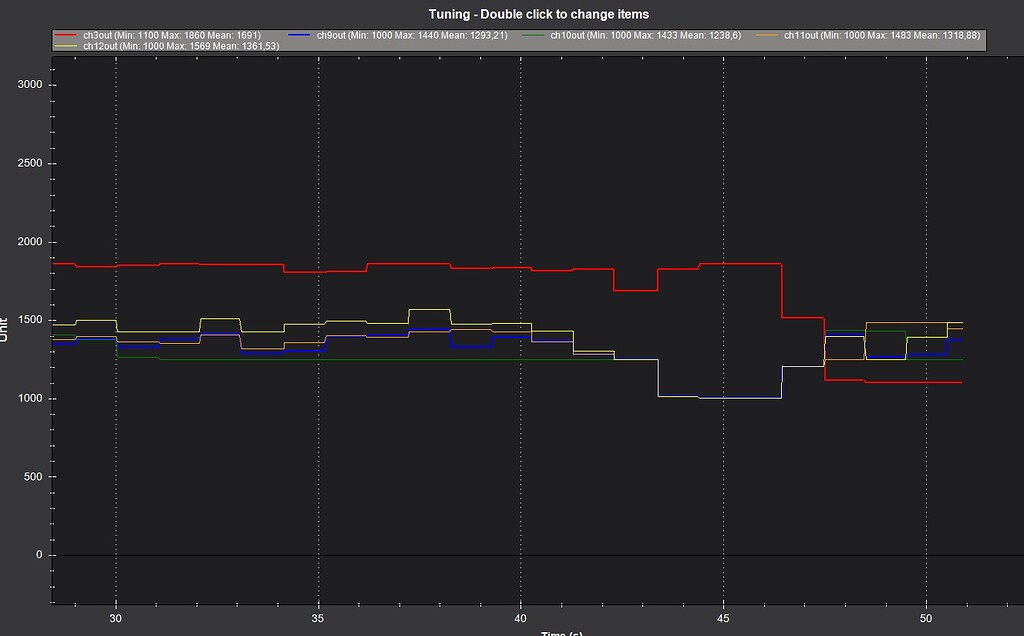Click the blue ch9out legend line swatch
Image resolution: width=1024 pixels, height=636 pixels.
(300, 35)
